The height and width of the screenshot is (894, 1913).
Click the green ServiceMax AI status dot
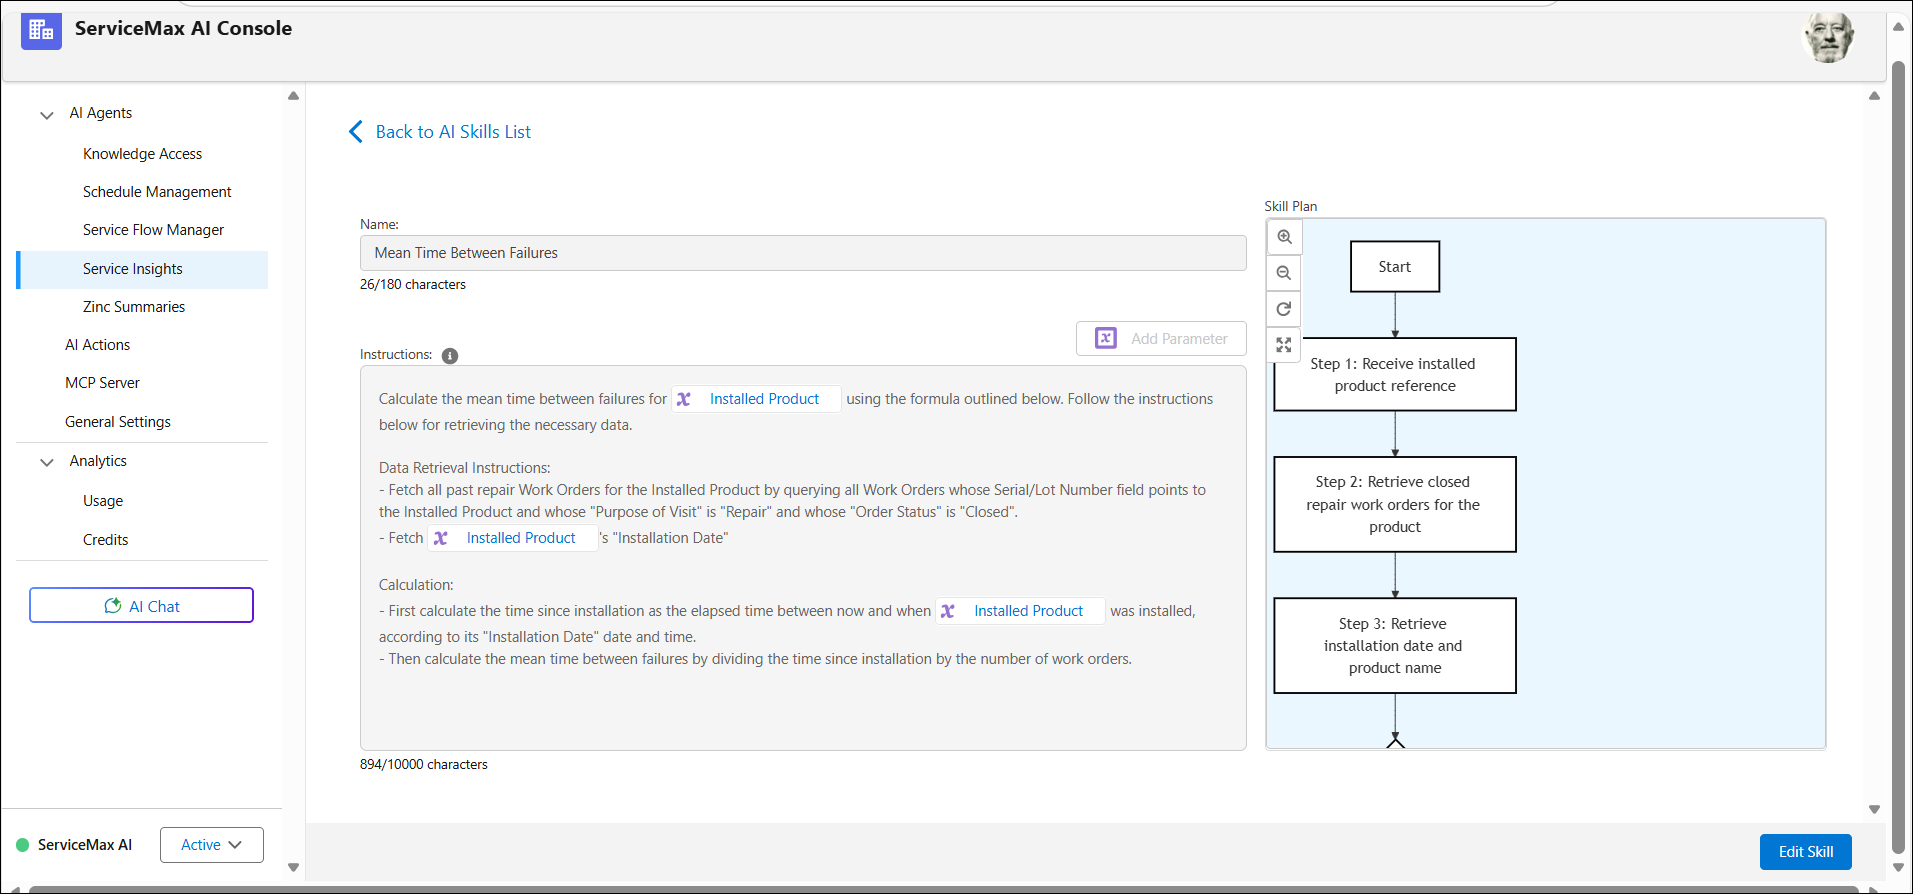tap(23, 845)
